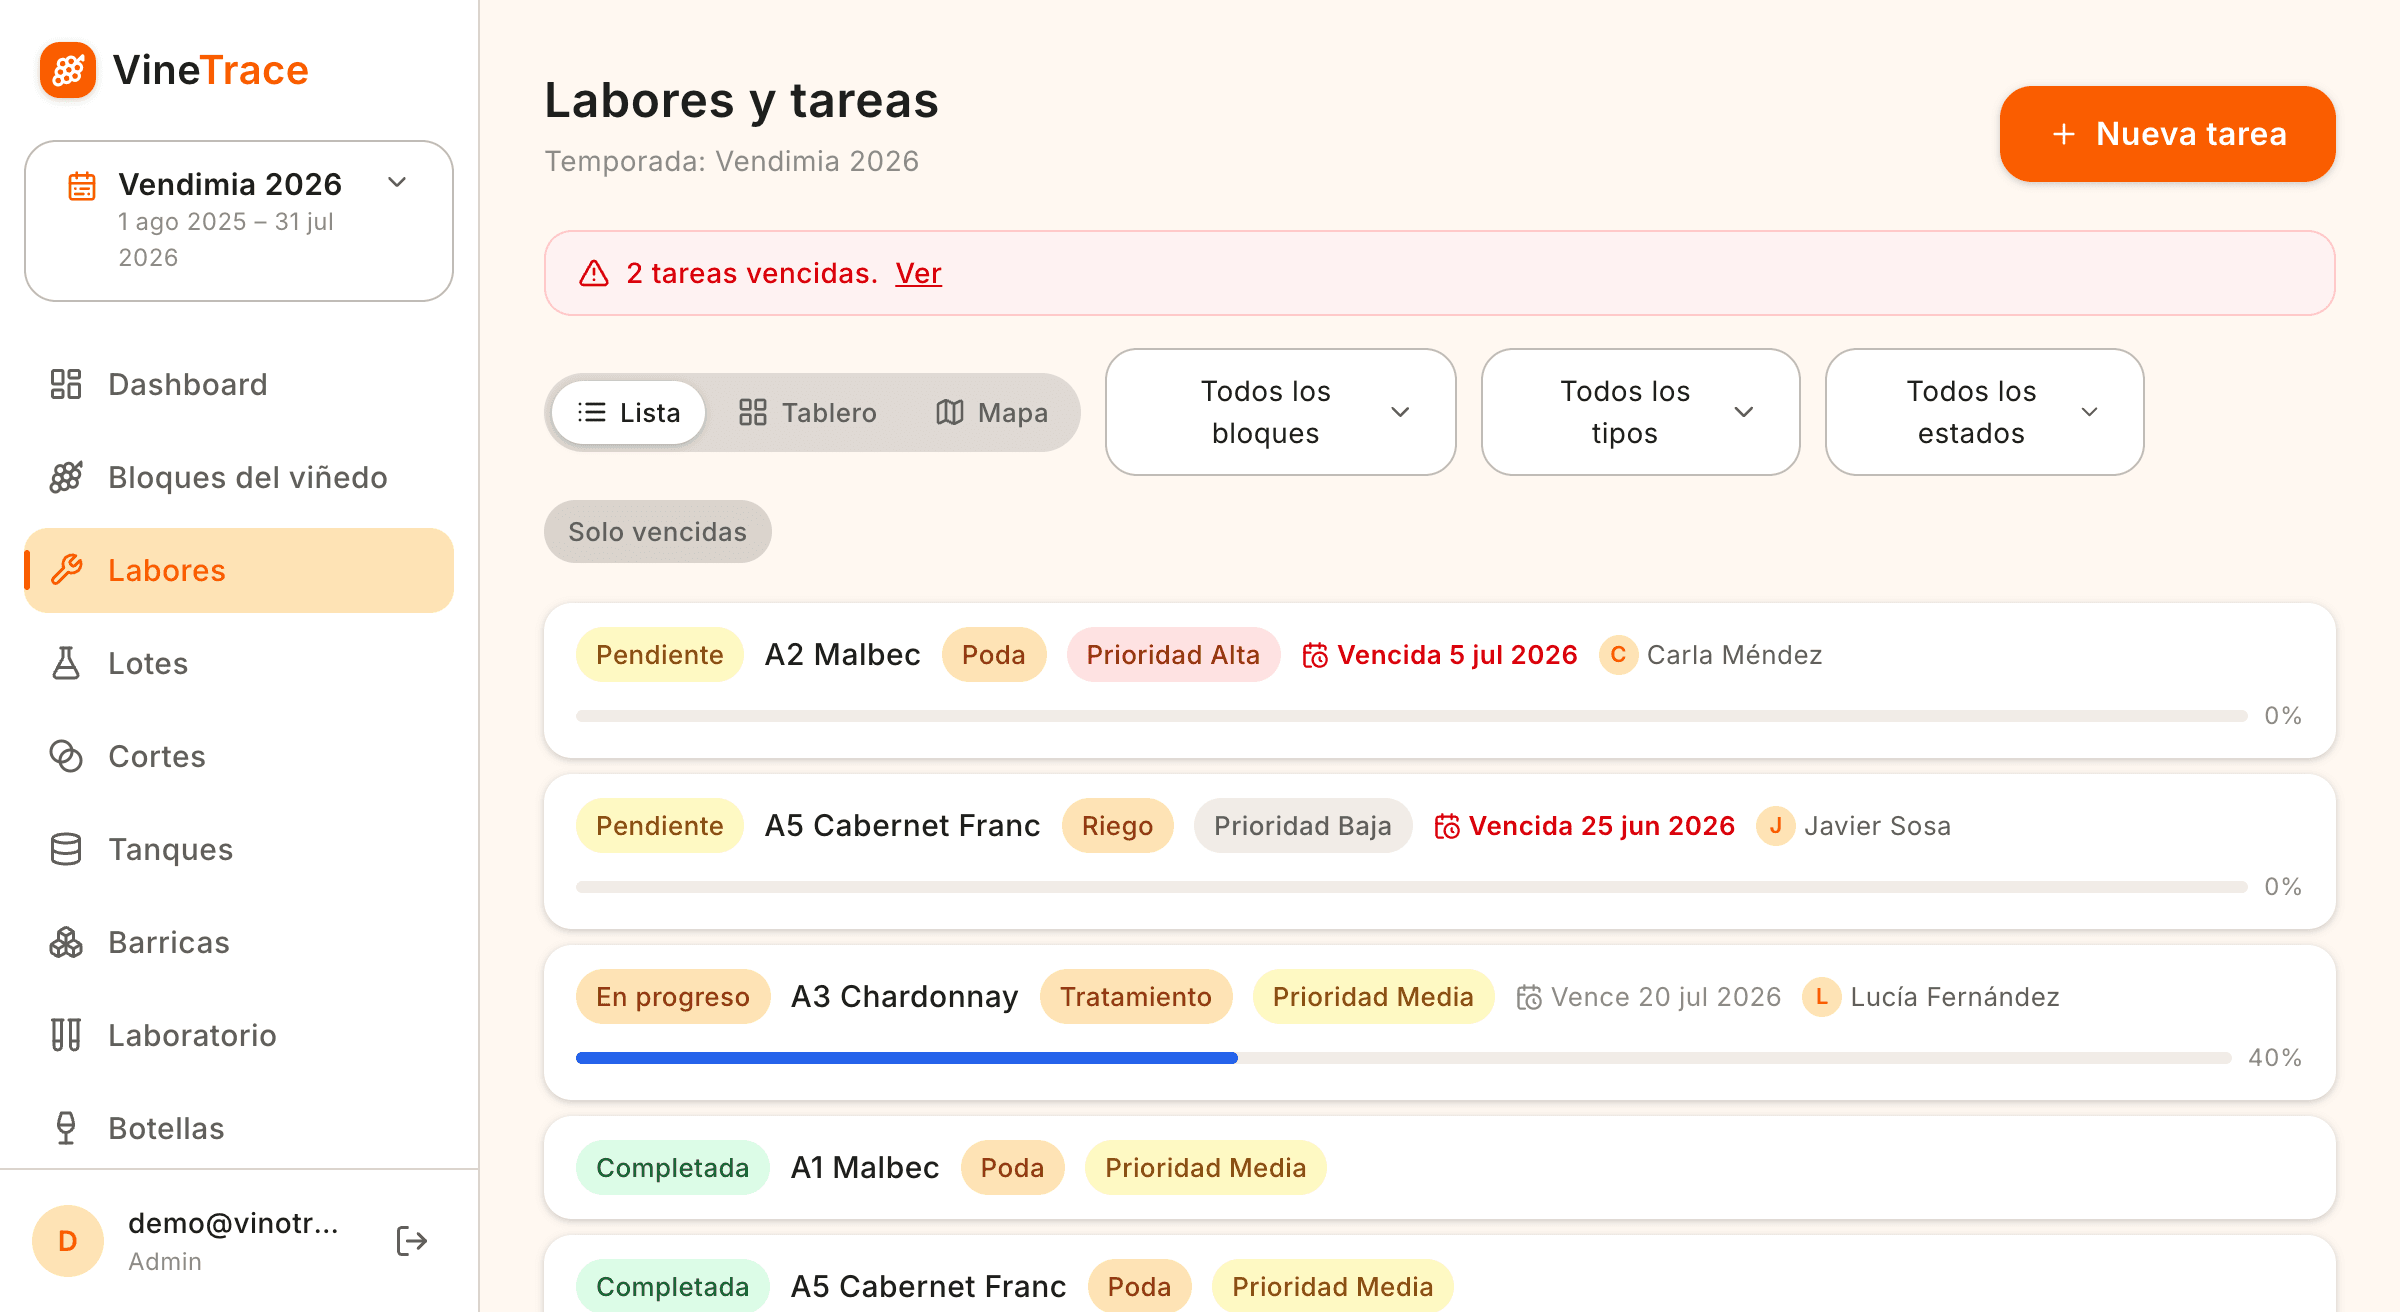Click the grape icon for Bloques del viñedo
2400x1312 pixels.
coord(66,477)
